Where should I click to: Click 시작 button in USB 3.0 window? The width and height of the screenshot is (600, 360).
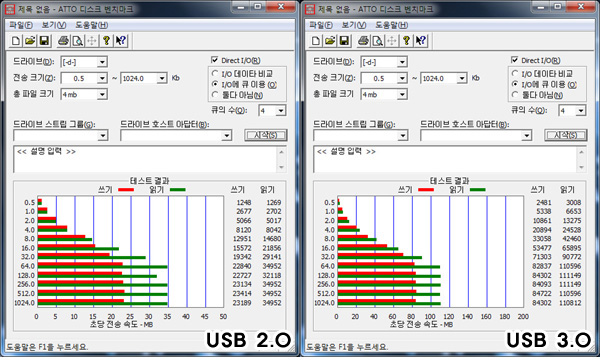point(566,135)
